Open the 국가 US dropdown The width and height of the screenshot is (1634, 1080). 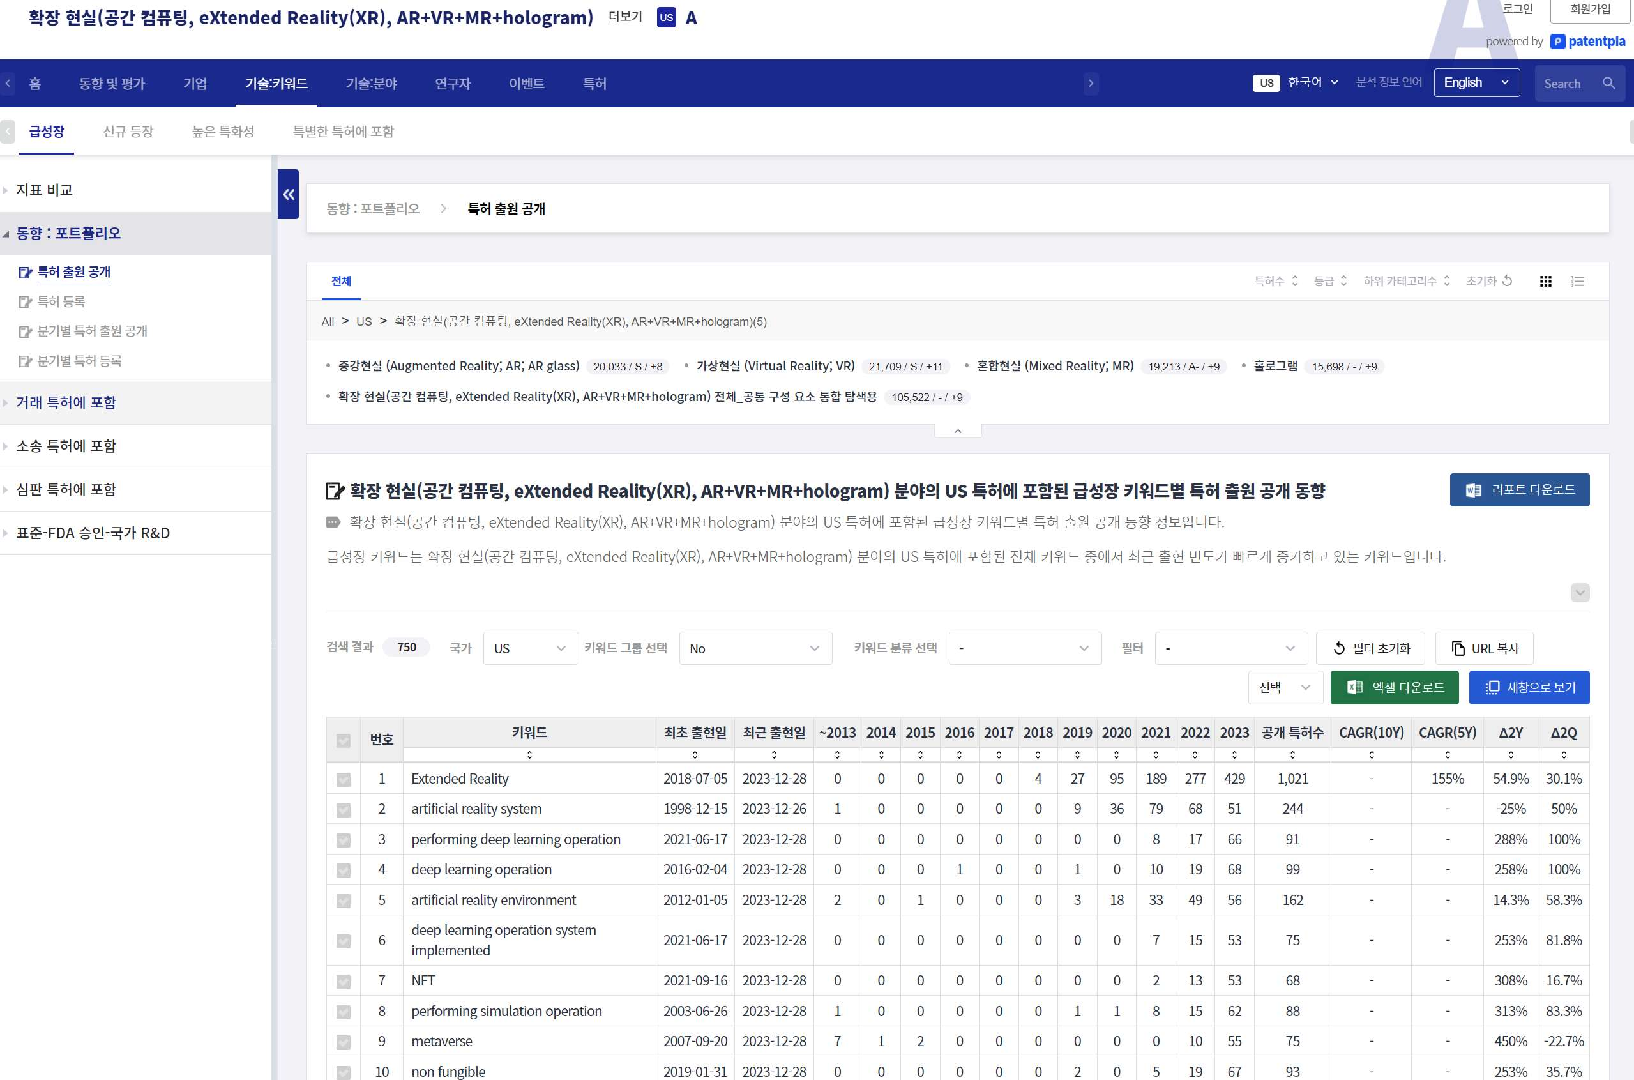(530, 648)
